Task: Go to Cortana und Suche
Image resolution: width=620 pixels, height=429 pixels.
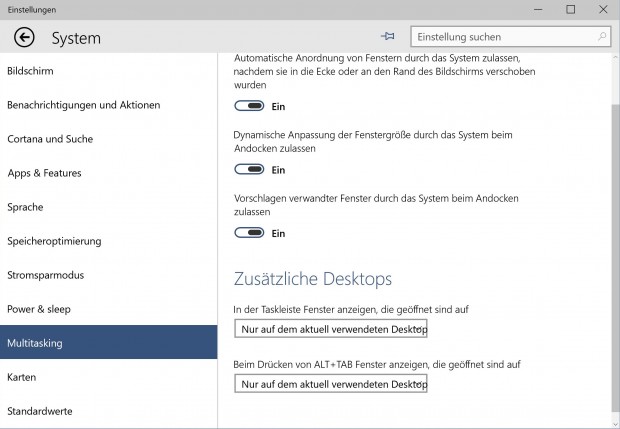Action: (x=108, y=139)
